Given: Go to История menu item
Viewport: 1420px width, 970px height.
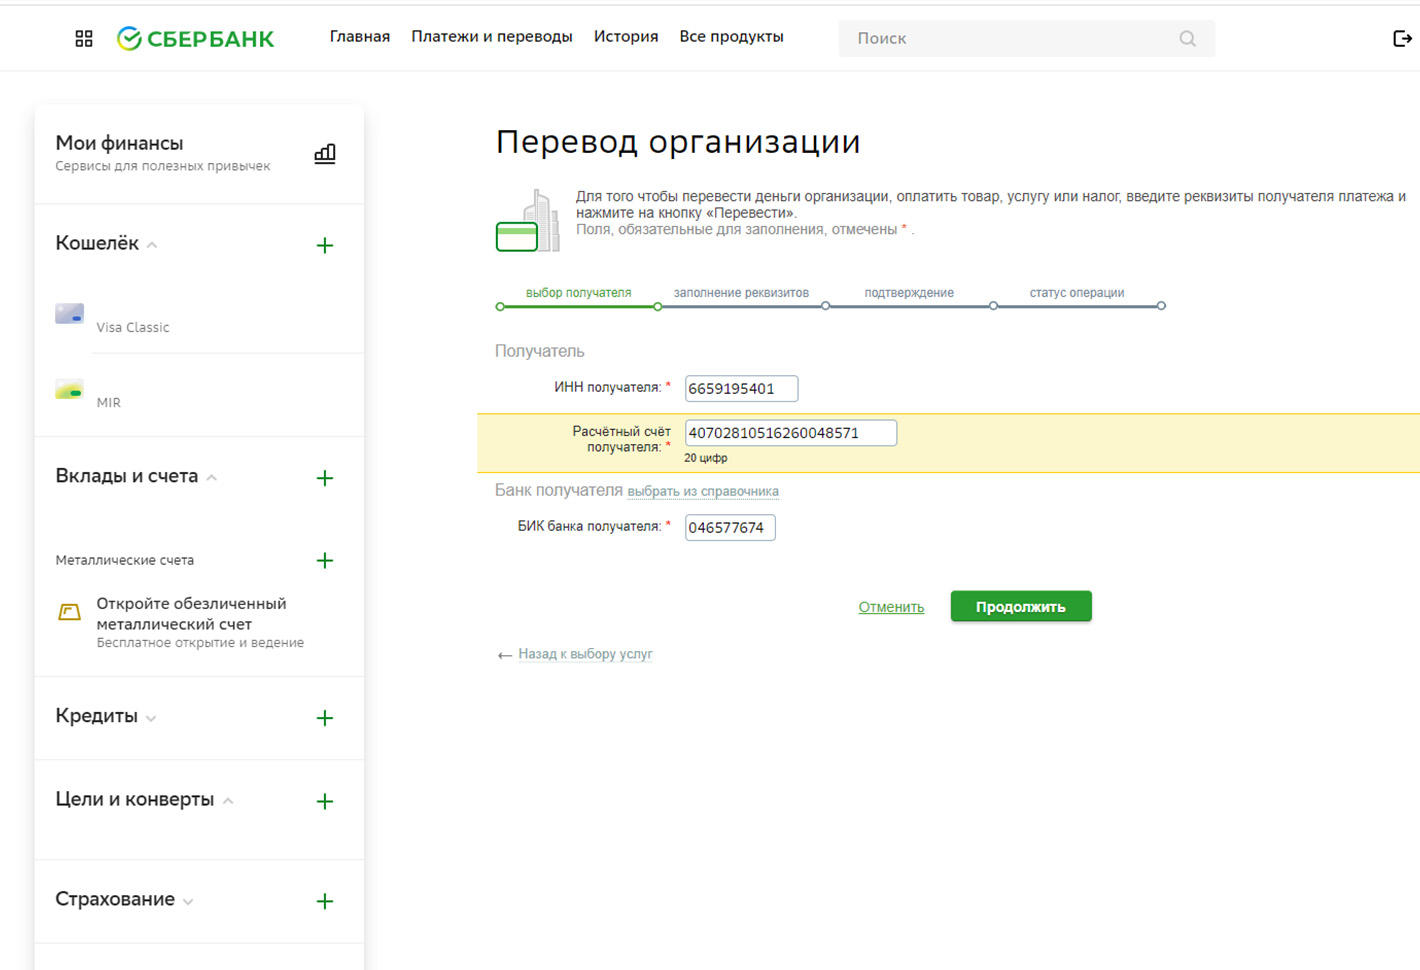Looking at the screenshot, I should coord(626,37).
